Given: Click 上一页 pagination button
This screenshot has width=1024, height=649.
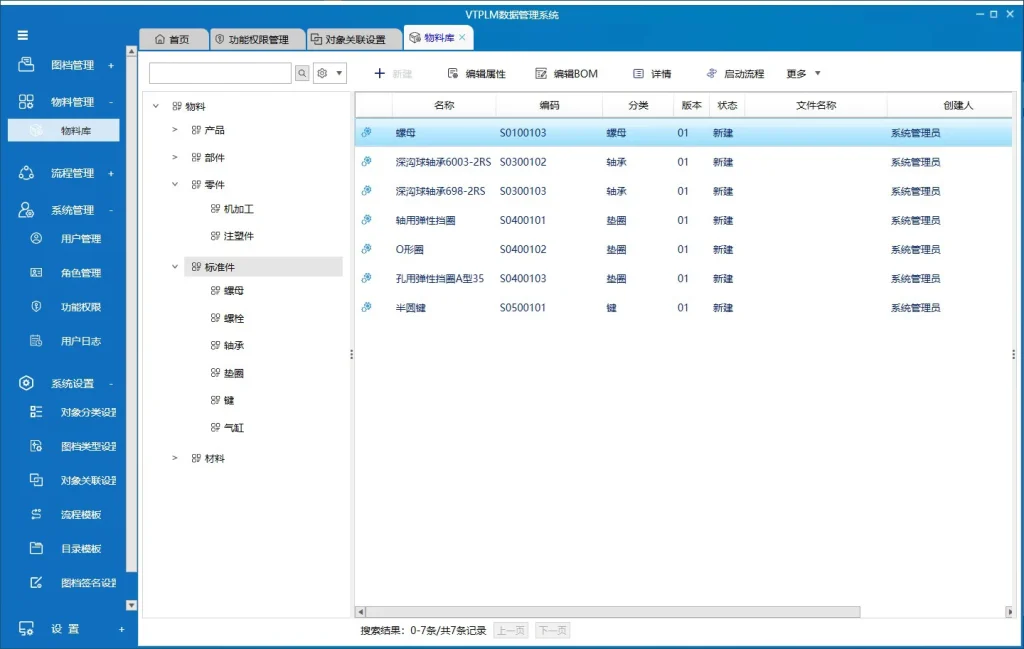Looking at the screenshot, I should click(x=511, y=630).
